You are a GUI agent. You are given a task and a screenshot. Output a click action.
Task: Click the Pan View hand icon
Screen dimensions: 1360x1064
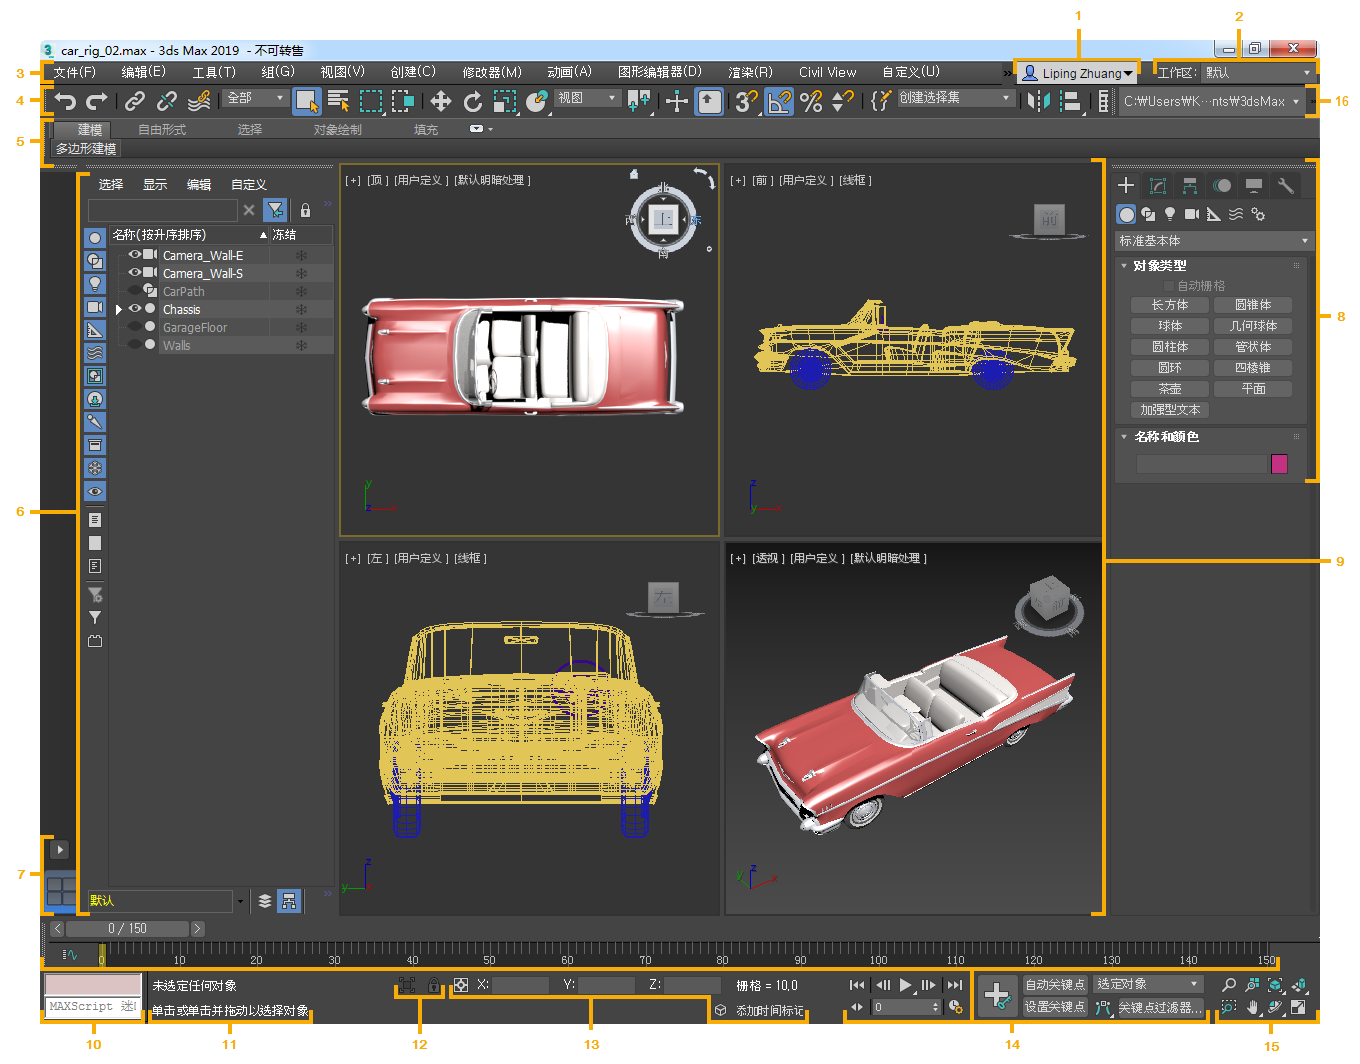point(1253,1007)
